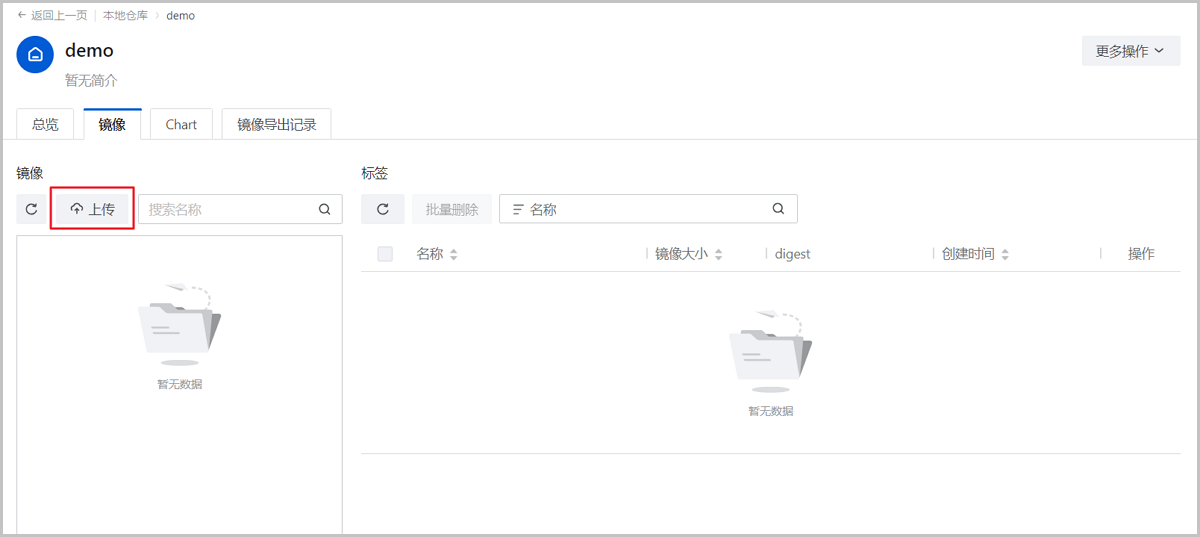Switch to the 总览 tab
The width and height of the screenshot is (1200, 537).
pyautogui.click(x=45, y=125)
